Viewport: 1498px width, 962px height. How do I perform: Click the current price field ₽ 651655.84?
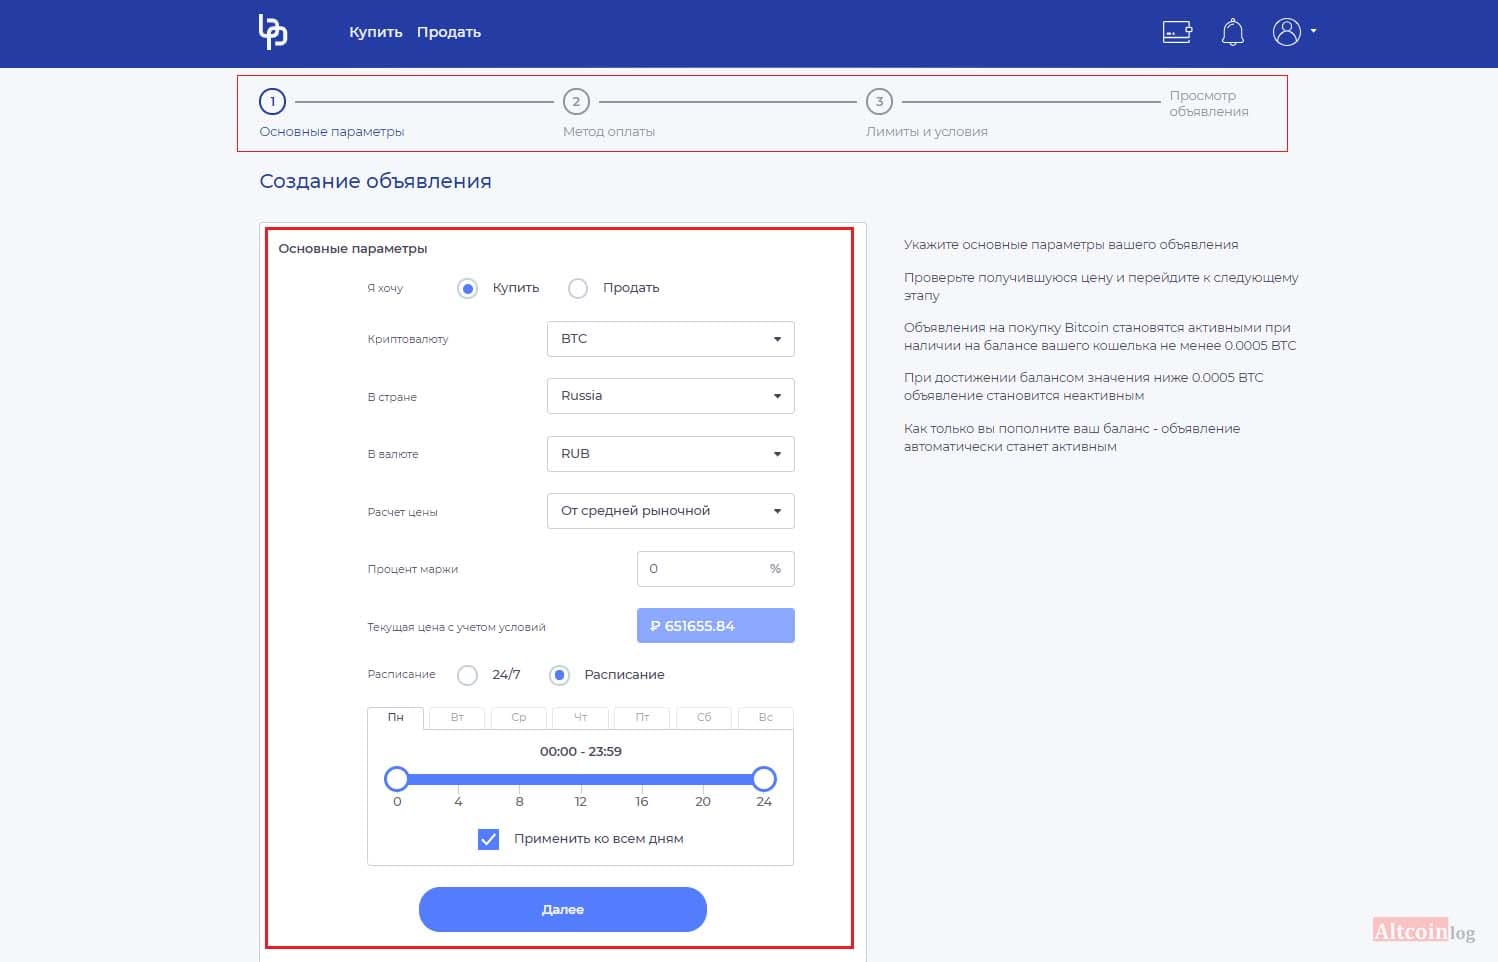[716, 626]
